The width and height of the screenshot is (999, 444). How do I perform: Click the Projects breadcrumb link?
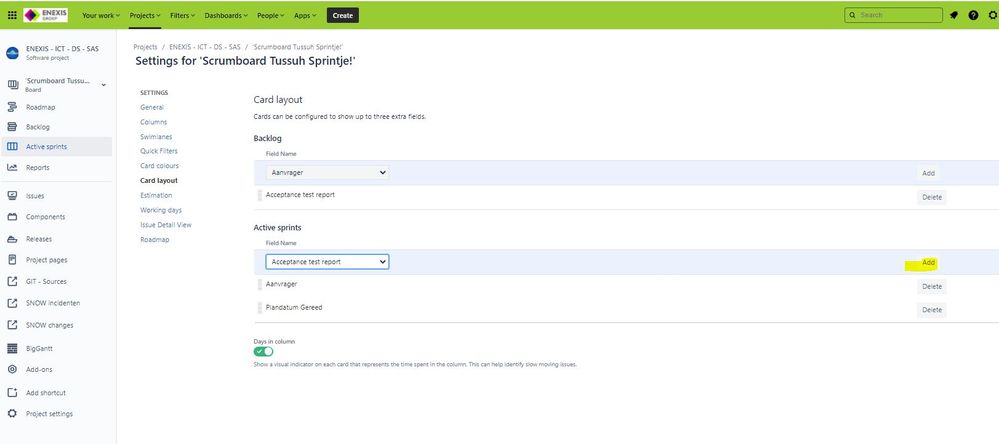click(x=145, y=47)
